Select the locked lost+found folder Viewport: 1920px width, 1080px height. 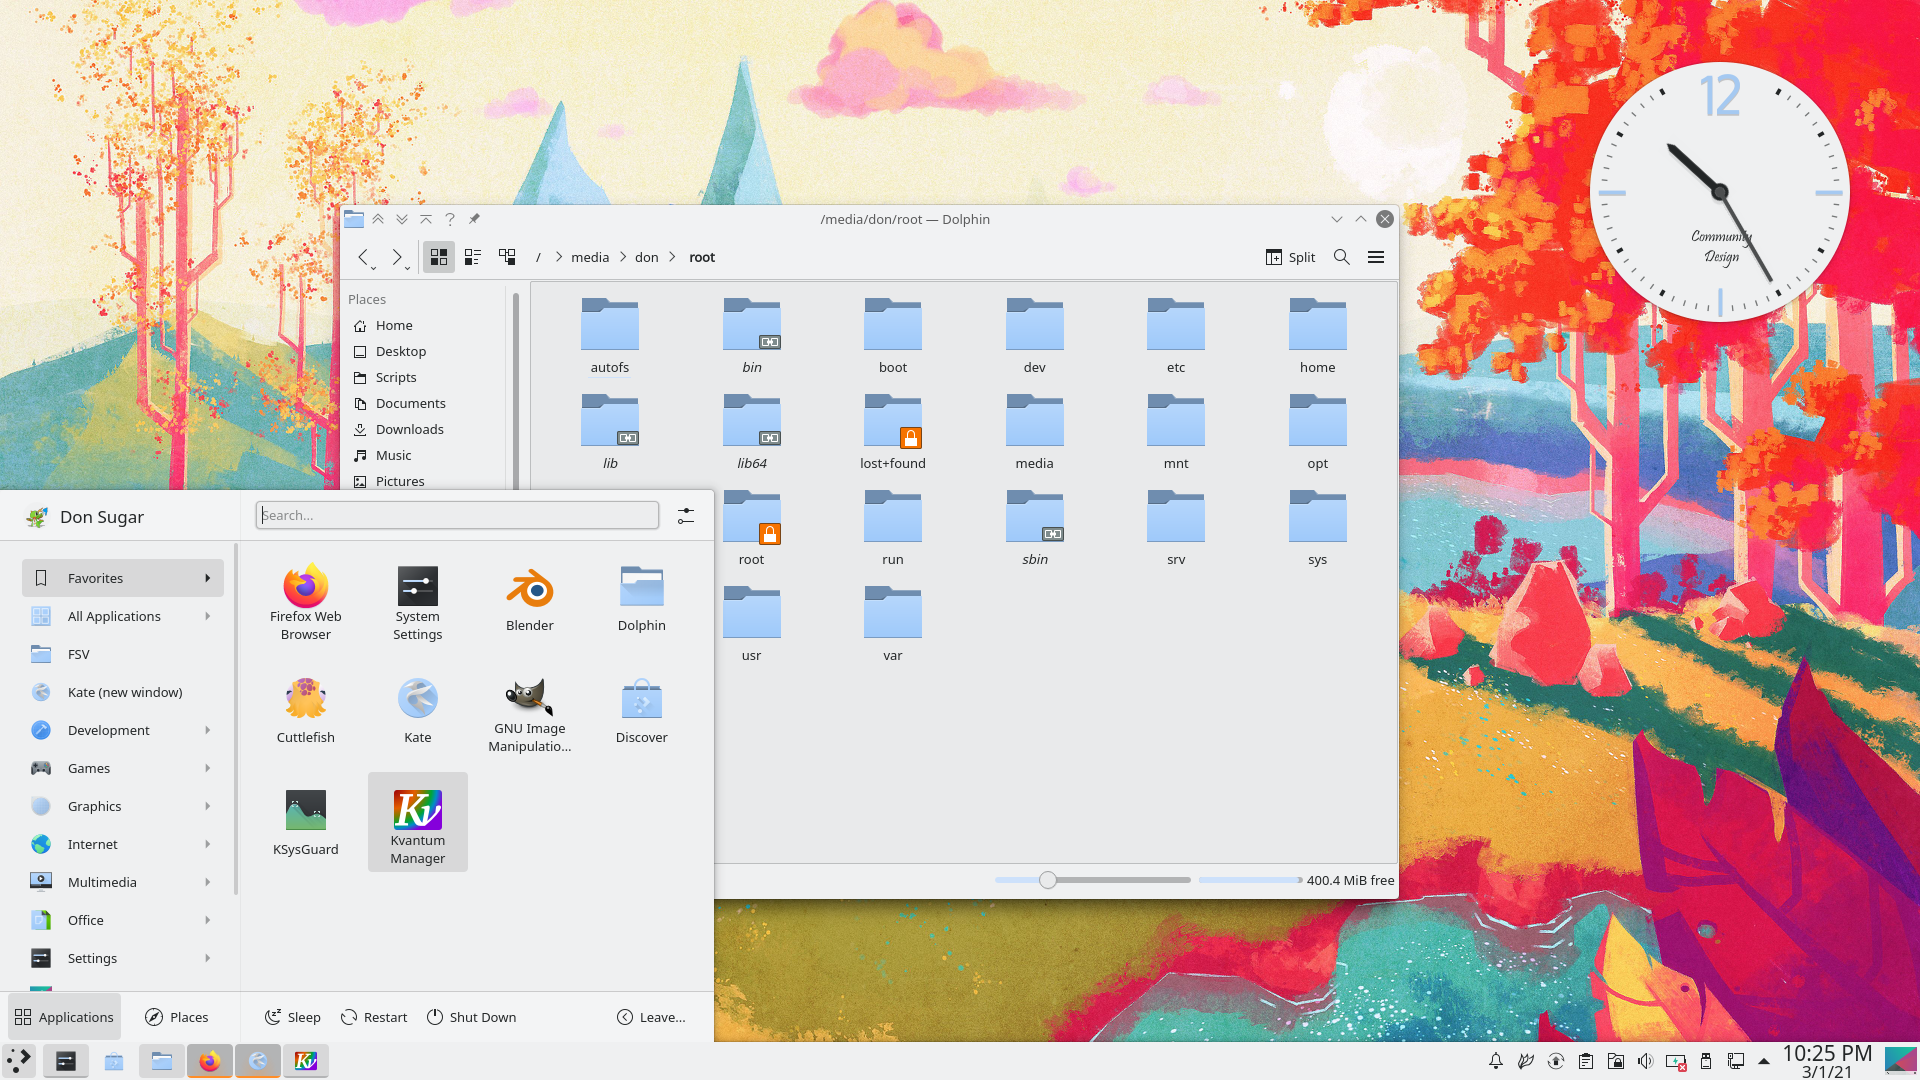coord(893,432)
